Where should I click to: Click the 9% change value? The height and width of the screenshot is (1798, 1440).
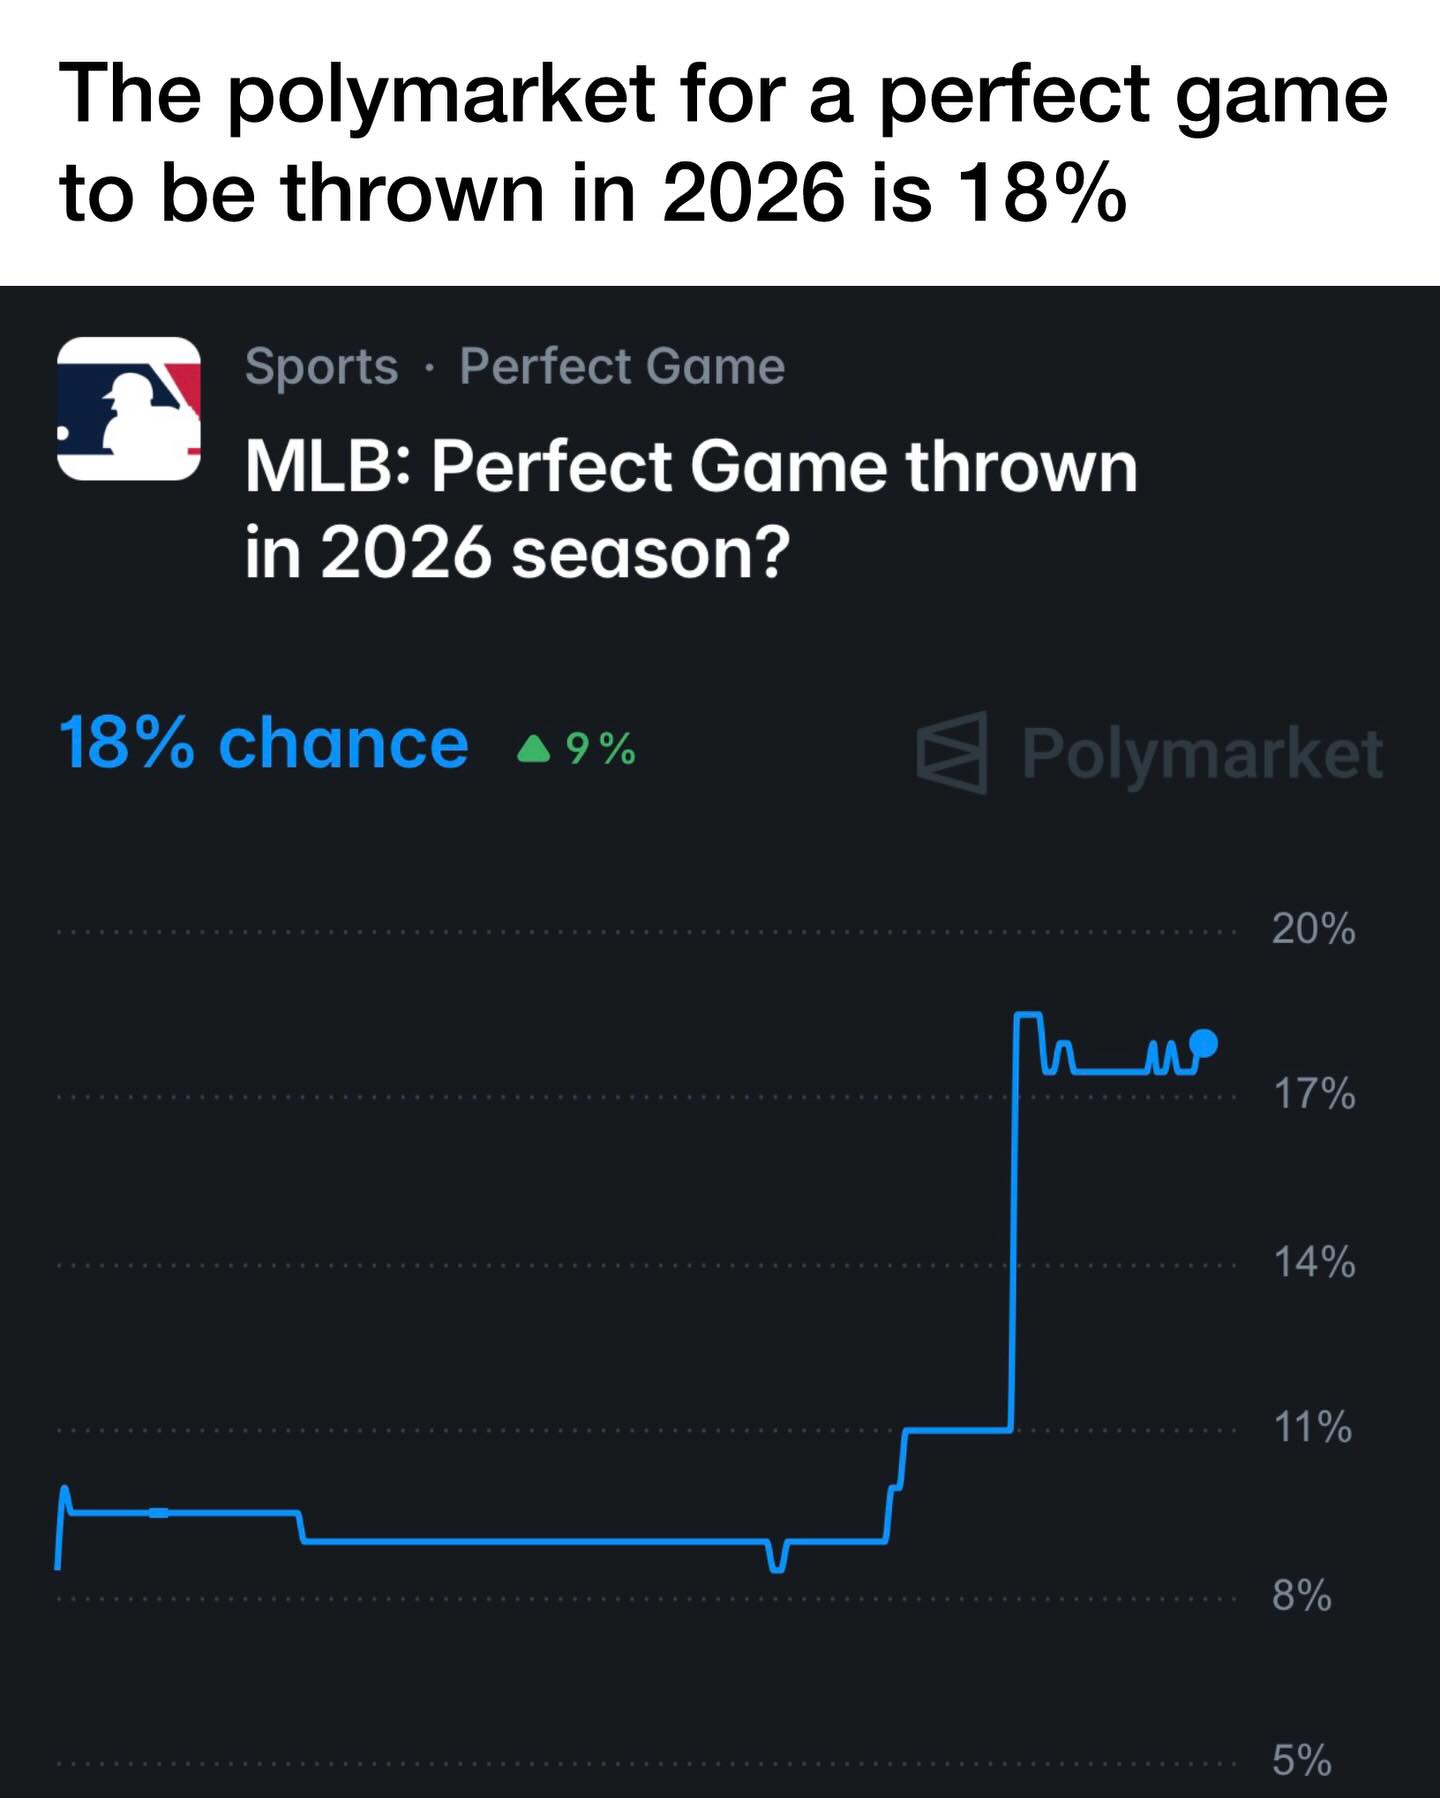(x=600, y=748)
